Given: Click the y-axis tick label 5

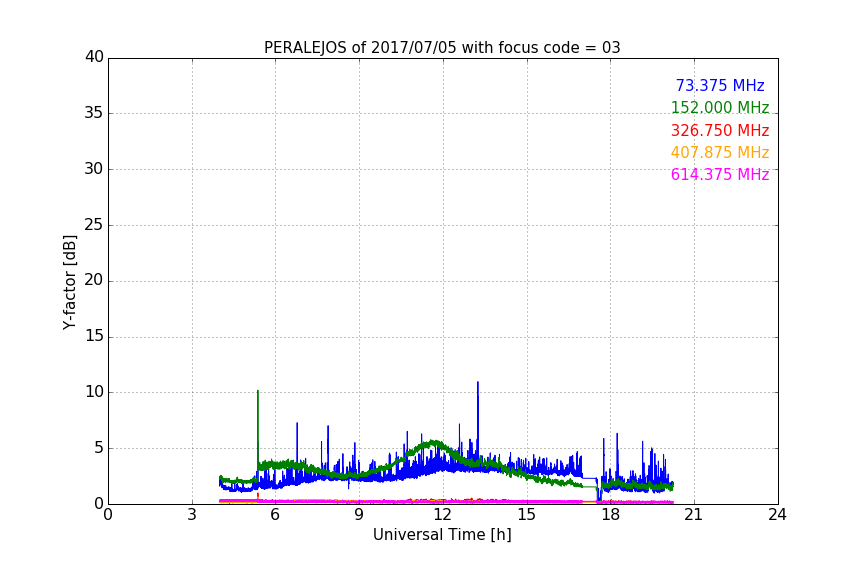Looking at the screenshot, I should [99, 448].
